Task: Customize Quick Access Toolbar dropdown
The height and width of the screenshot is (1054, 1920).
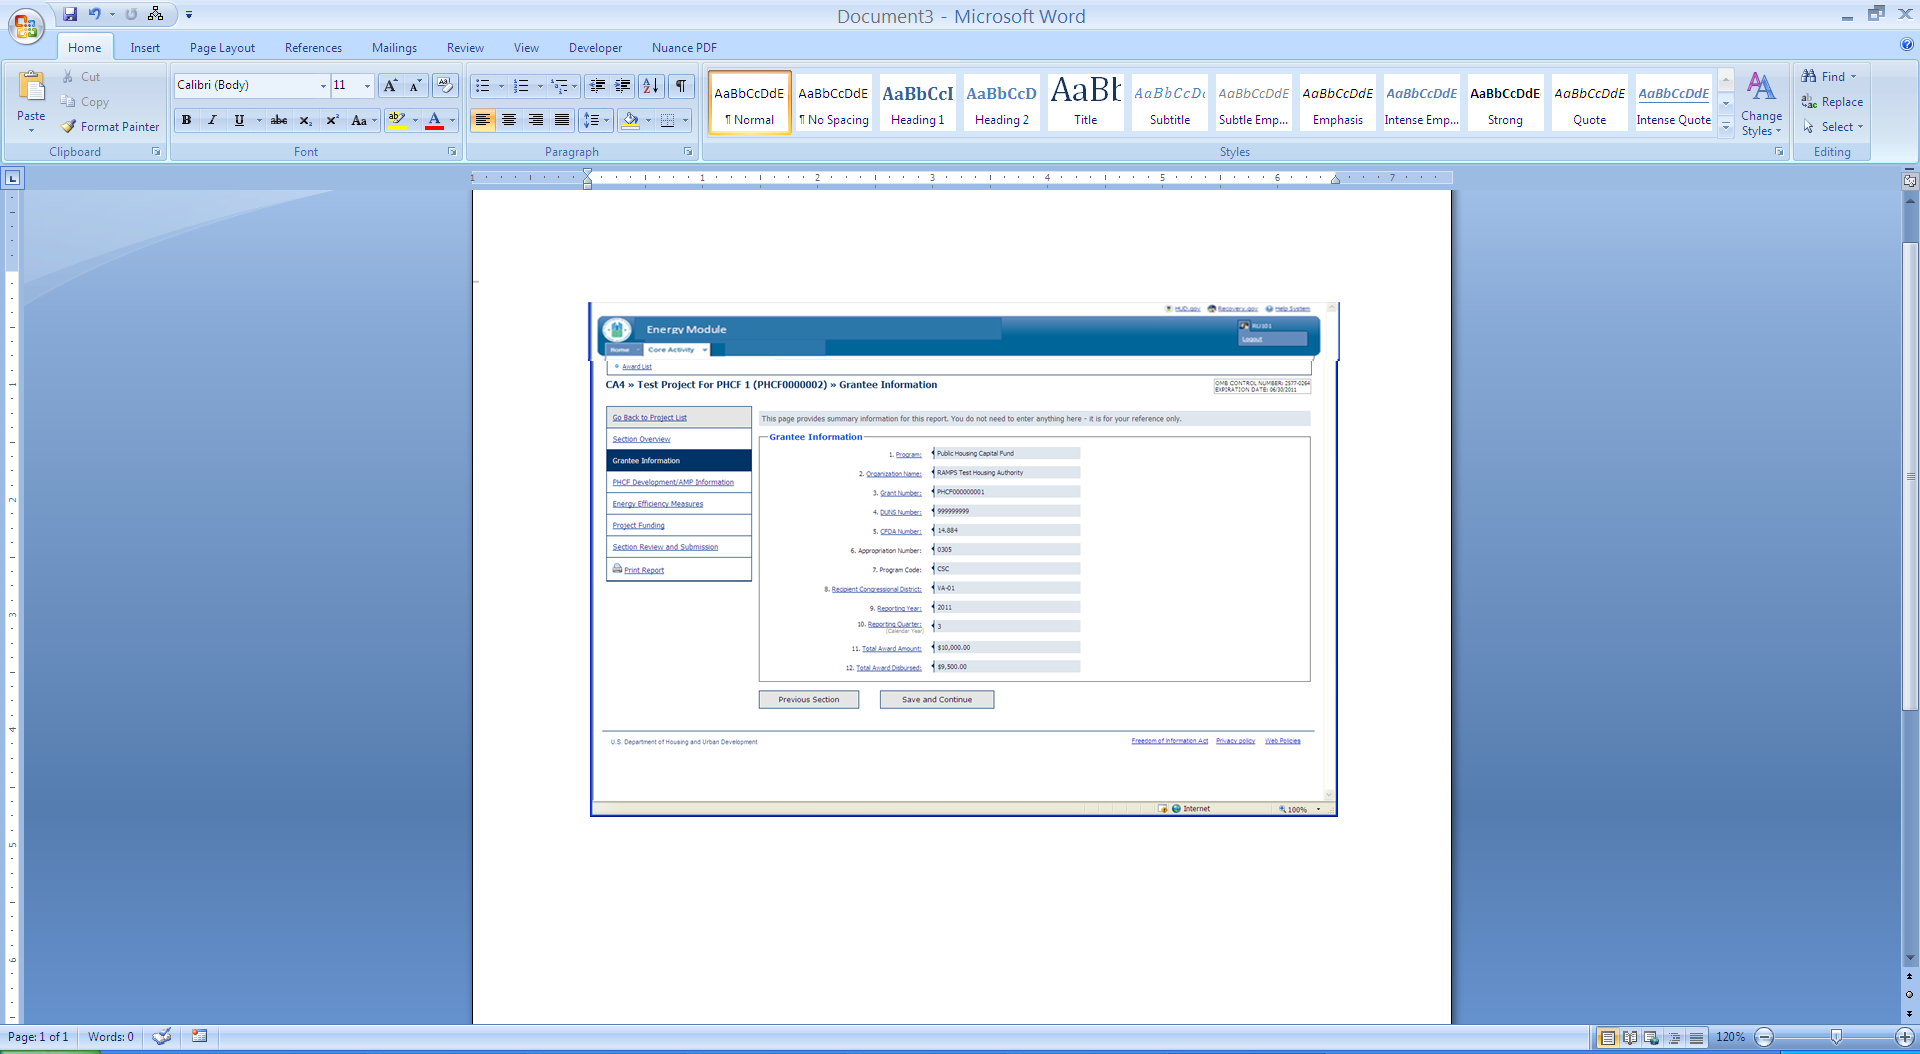Action: coord(189,15)
